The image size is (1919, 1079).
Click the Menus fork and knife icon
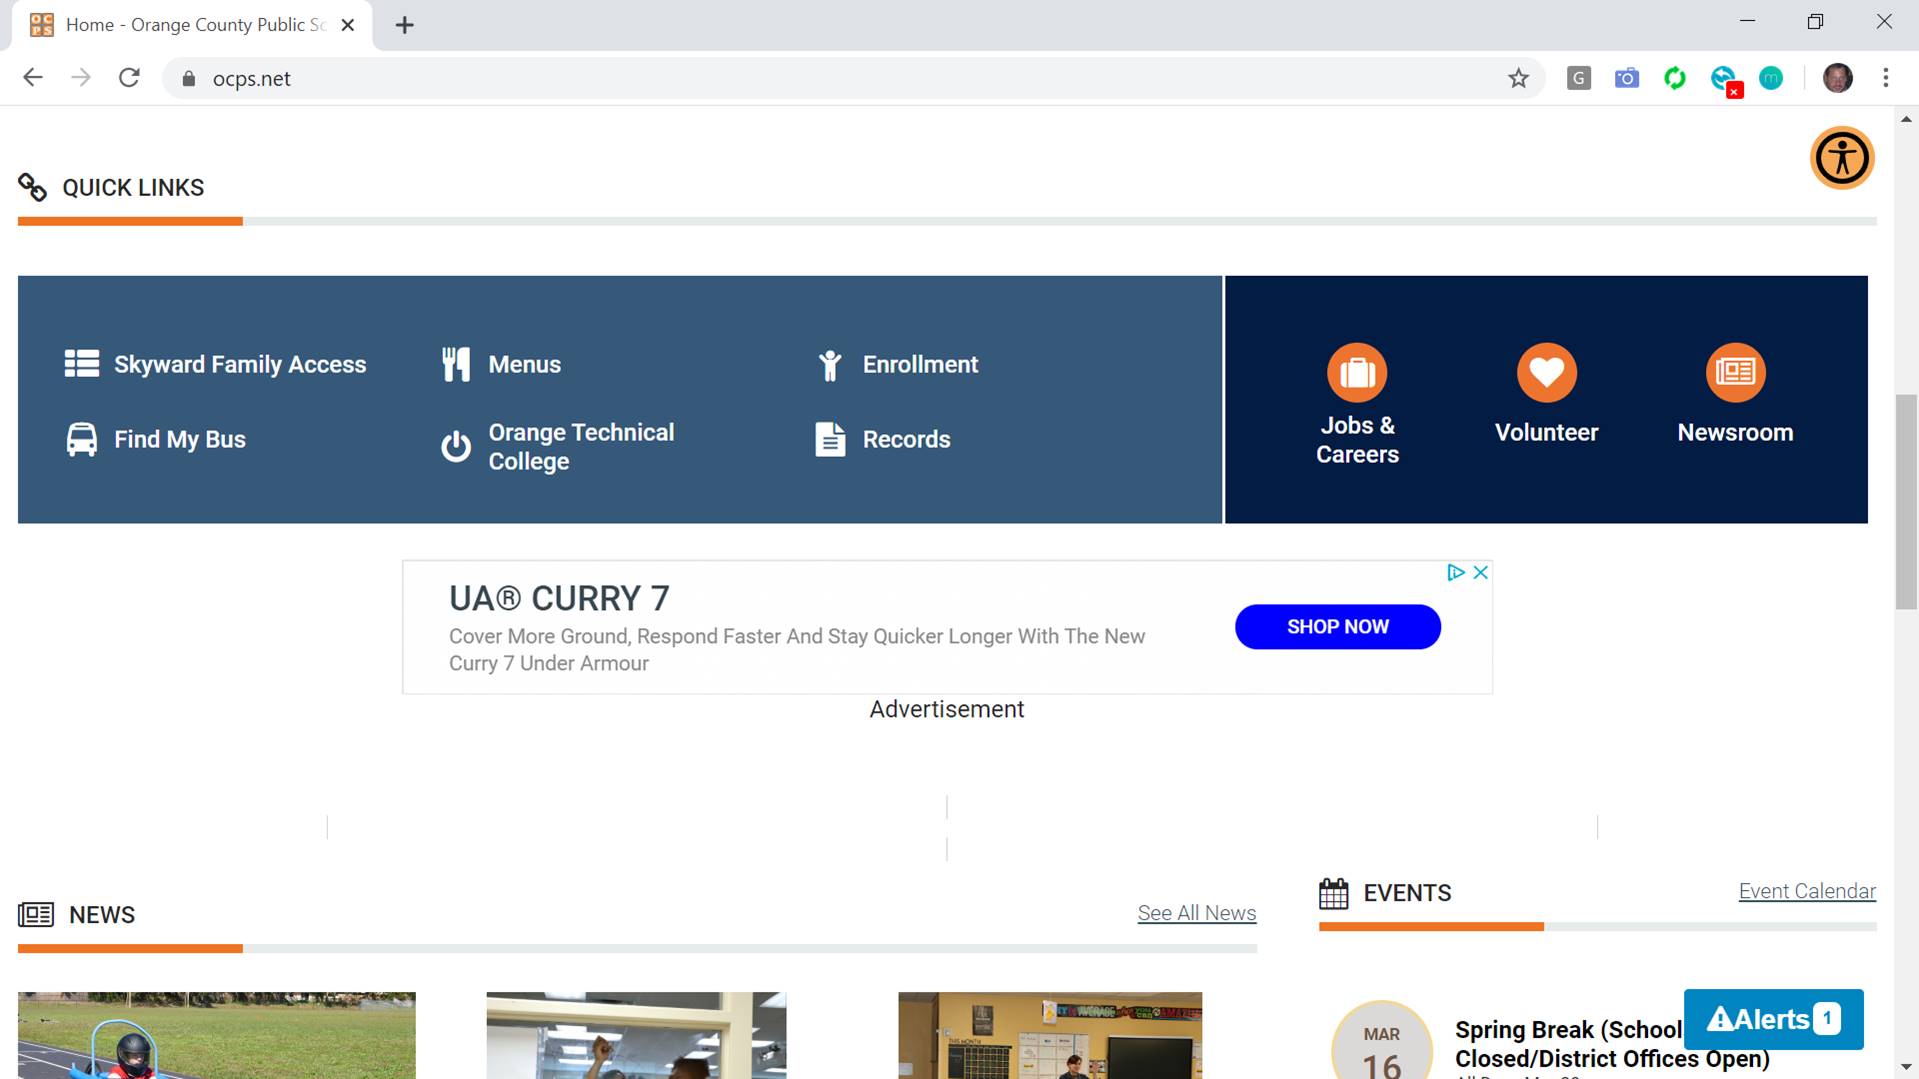tap(456, 364)
